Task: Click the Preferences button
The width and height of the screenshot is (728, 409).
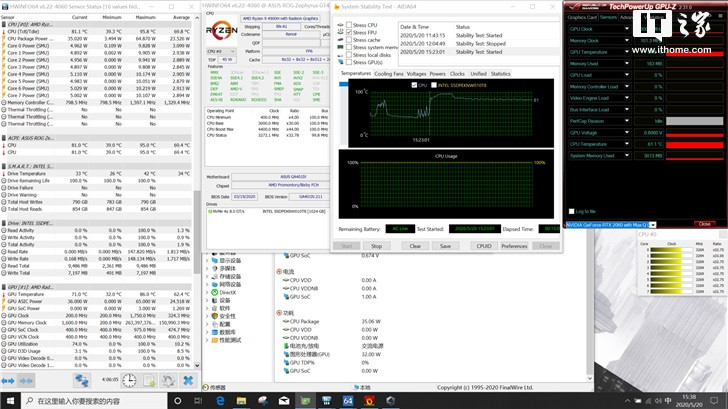Action: (514, 245)
